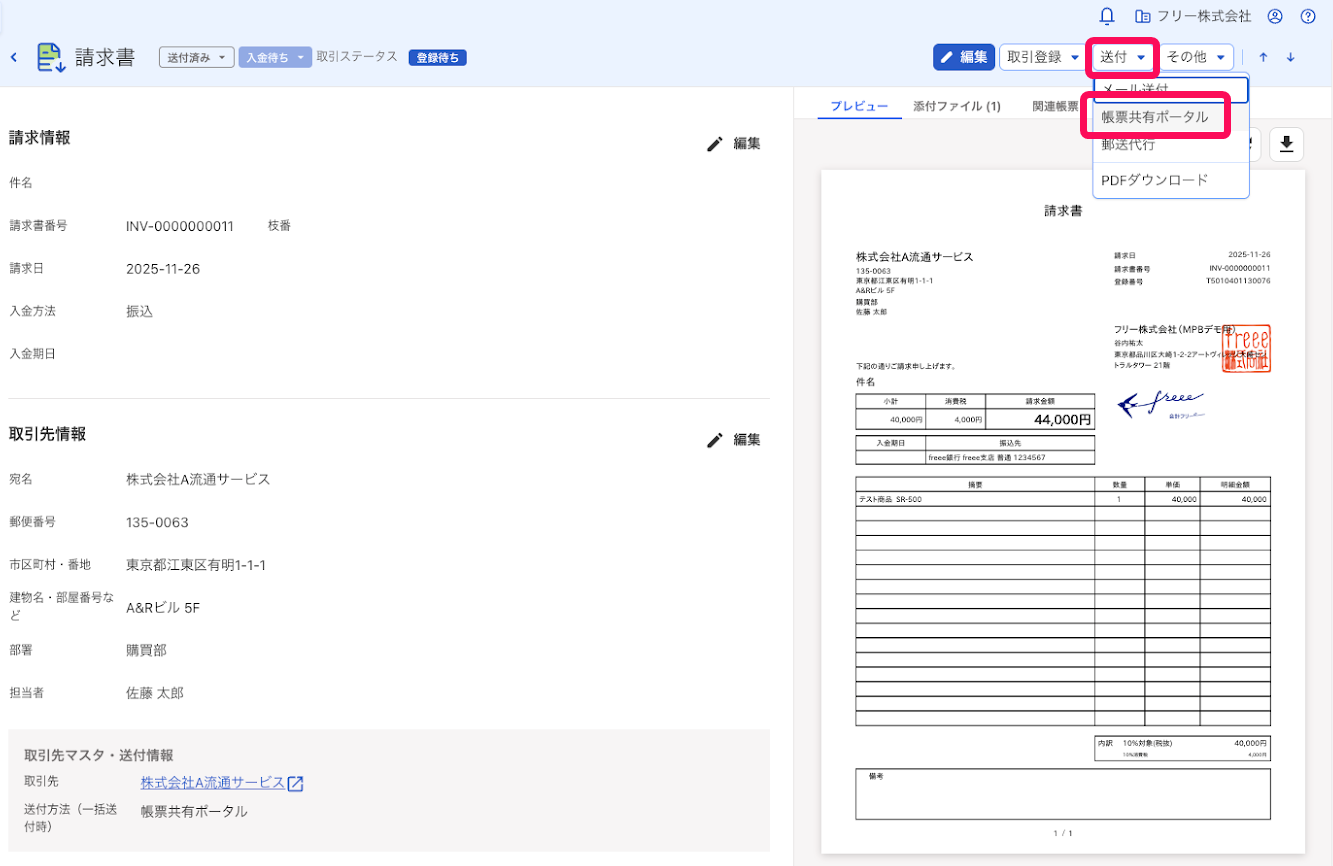Click the postal code 135-0063
Image resolution: width=1333 pixels, height=866 pixels.
(157, 522)
